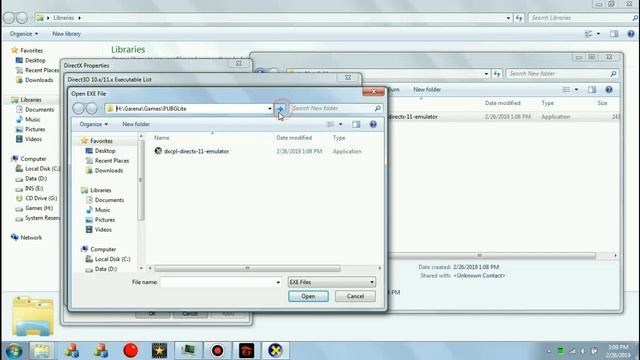Click search magnifier in Open EXE File dialog
The image size is (640, 360).
378,109
